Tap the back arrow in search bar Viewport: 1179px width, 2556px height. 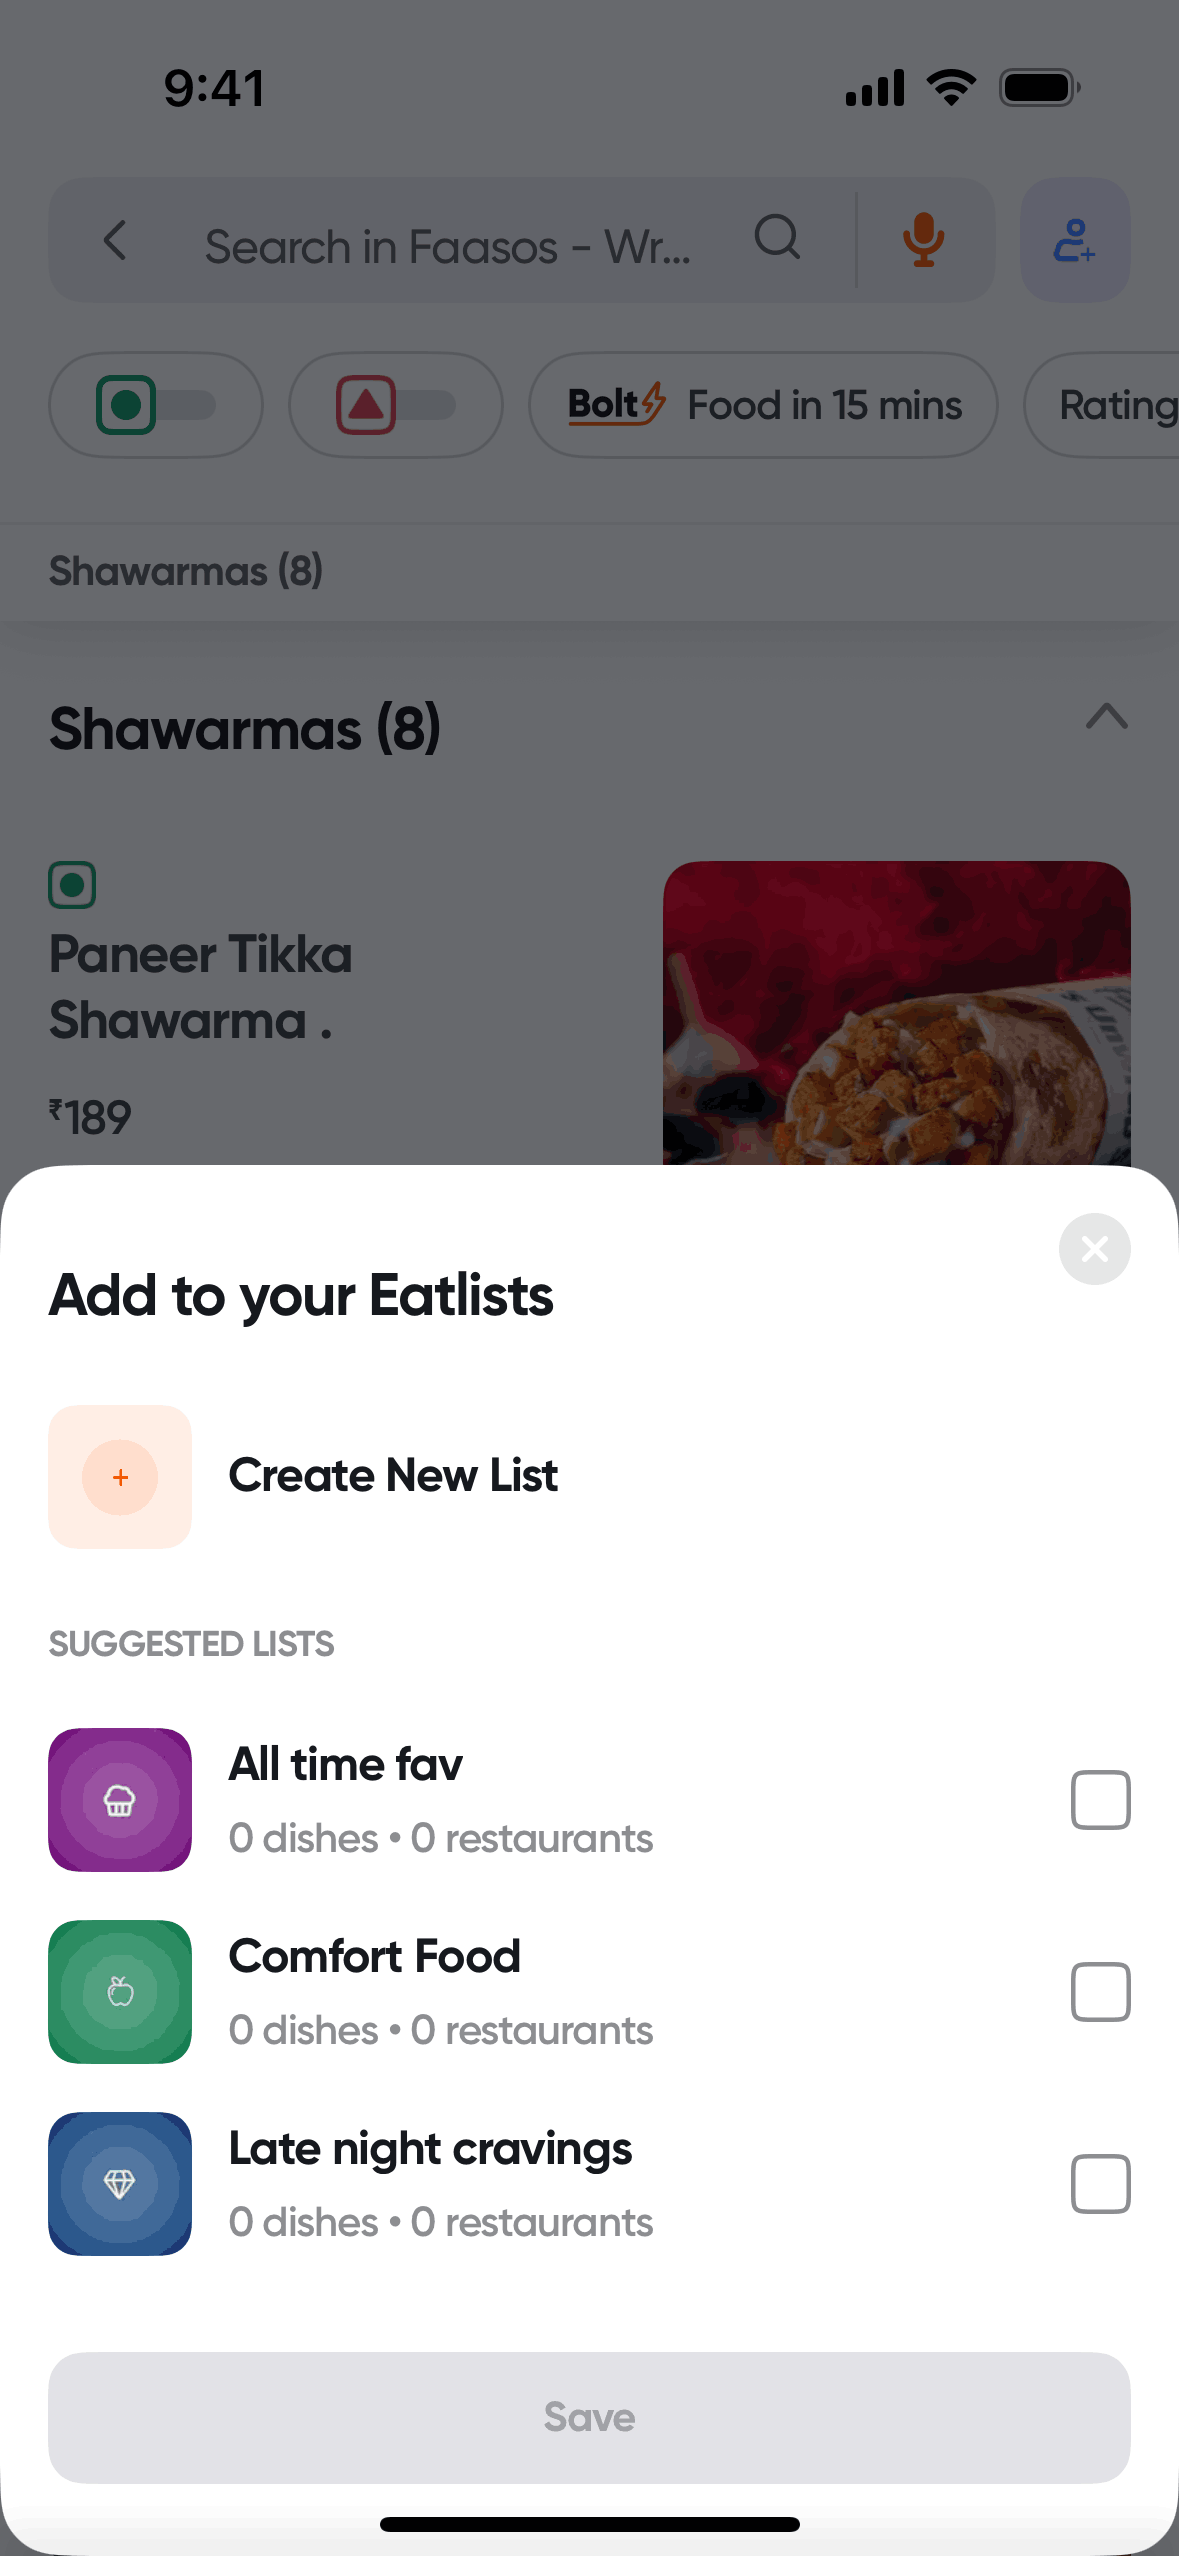[x=116, y=241]
